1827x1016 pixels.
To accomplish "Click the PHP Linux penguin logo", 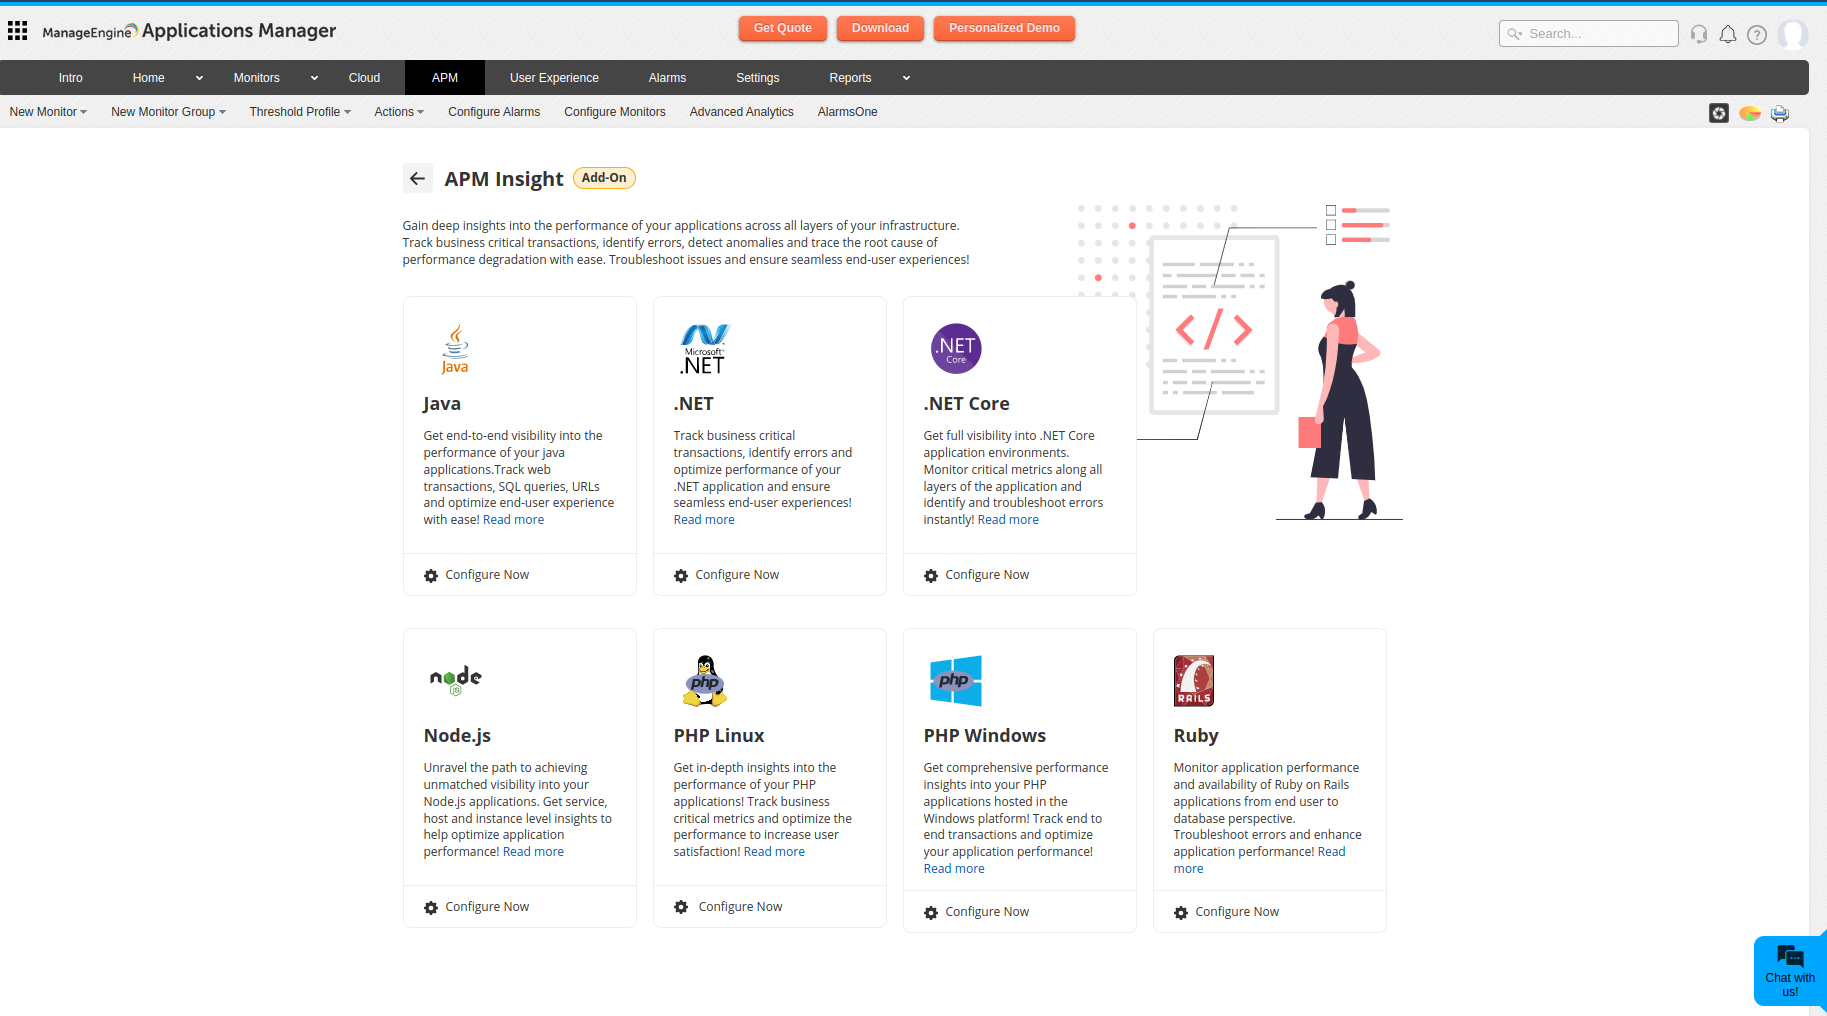I will tap(705, 681).
